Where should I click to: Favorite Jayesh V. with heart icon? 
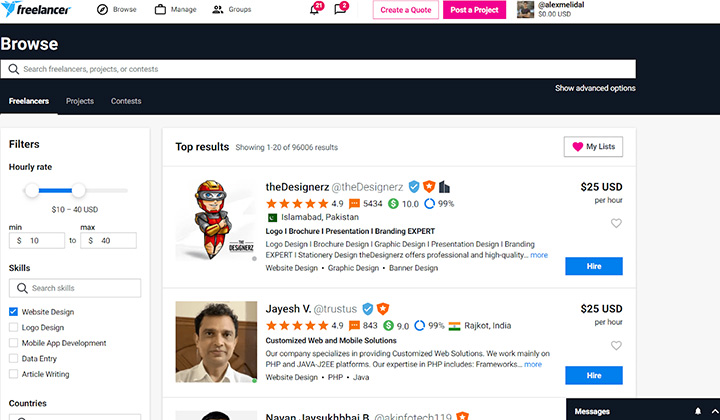[616, 345]
